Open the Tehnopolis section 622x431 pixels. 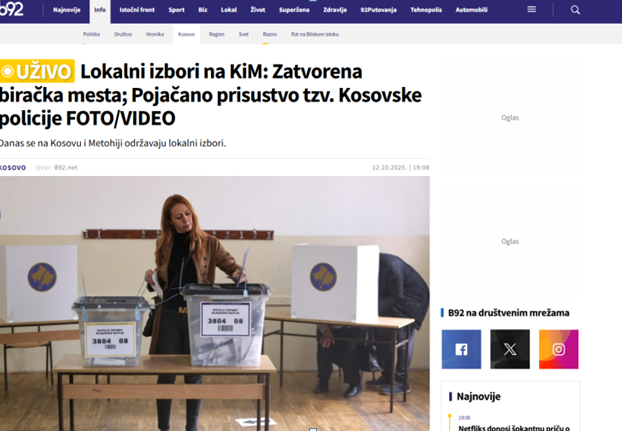[x=426, y=10]
